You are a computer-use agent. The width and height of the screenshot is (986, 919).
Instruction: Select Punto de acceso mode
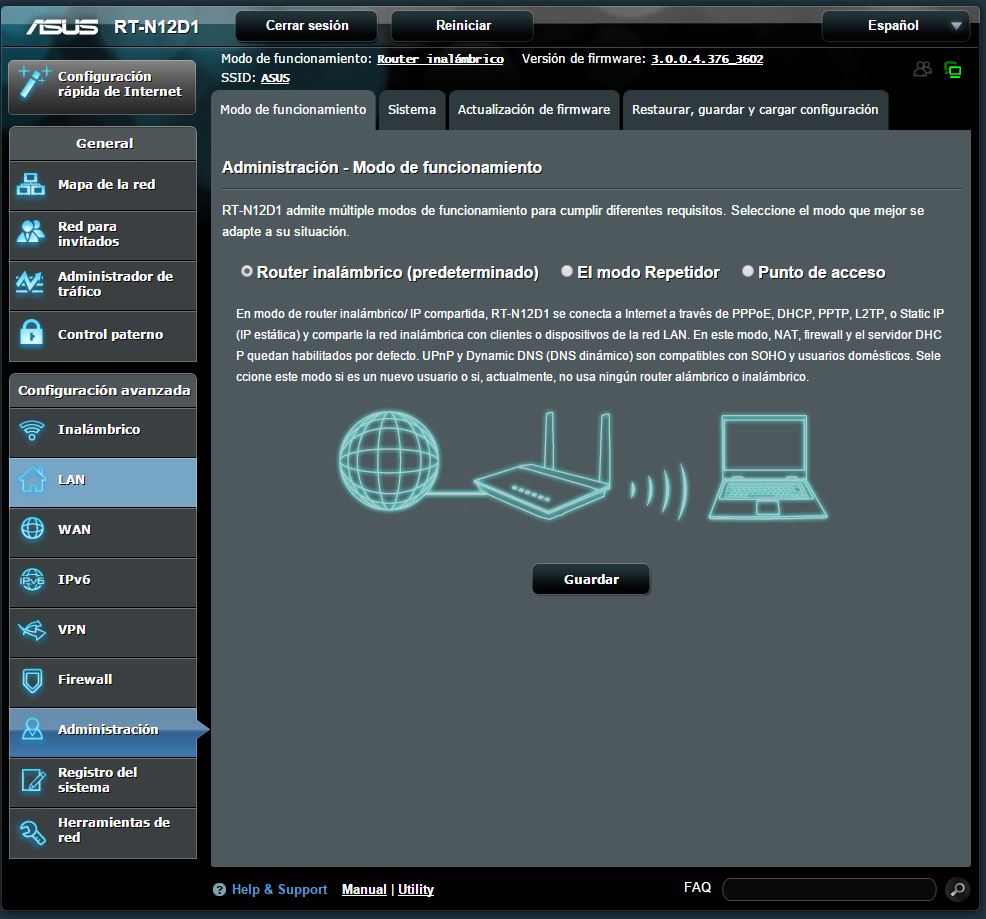click(748, 271)
